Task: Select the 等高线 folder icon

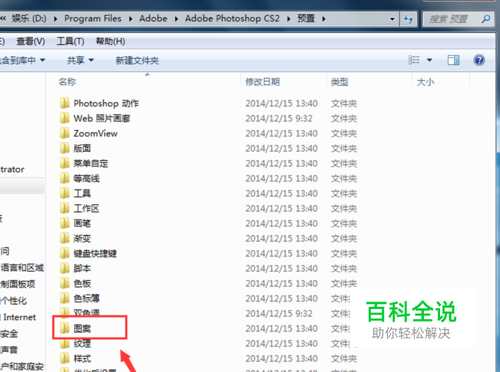Action: pos(65,178)
